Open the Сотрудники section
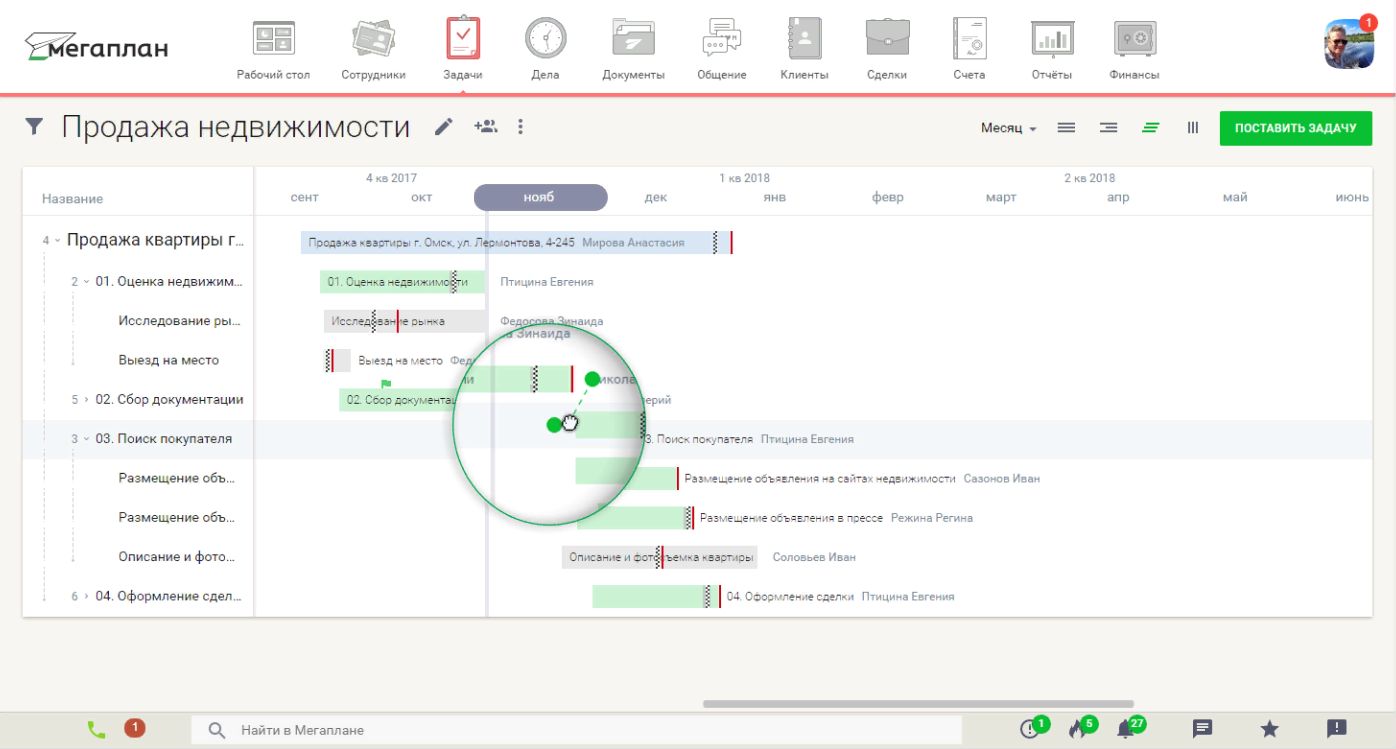This screenshot has width=1396, height=749. [x=373, y=49]
